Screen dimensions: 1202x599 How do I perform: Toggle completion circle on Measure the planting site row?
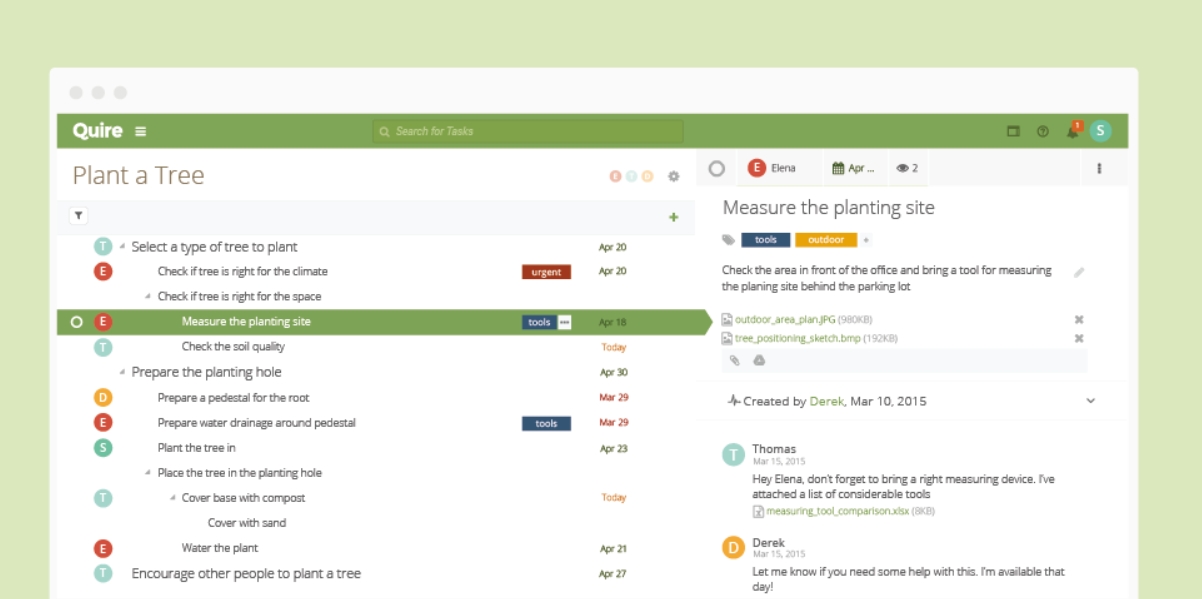coord(76,322)
